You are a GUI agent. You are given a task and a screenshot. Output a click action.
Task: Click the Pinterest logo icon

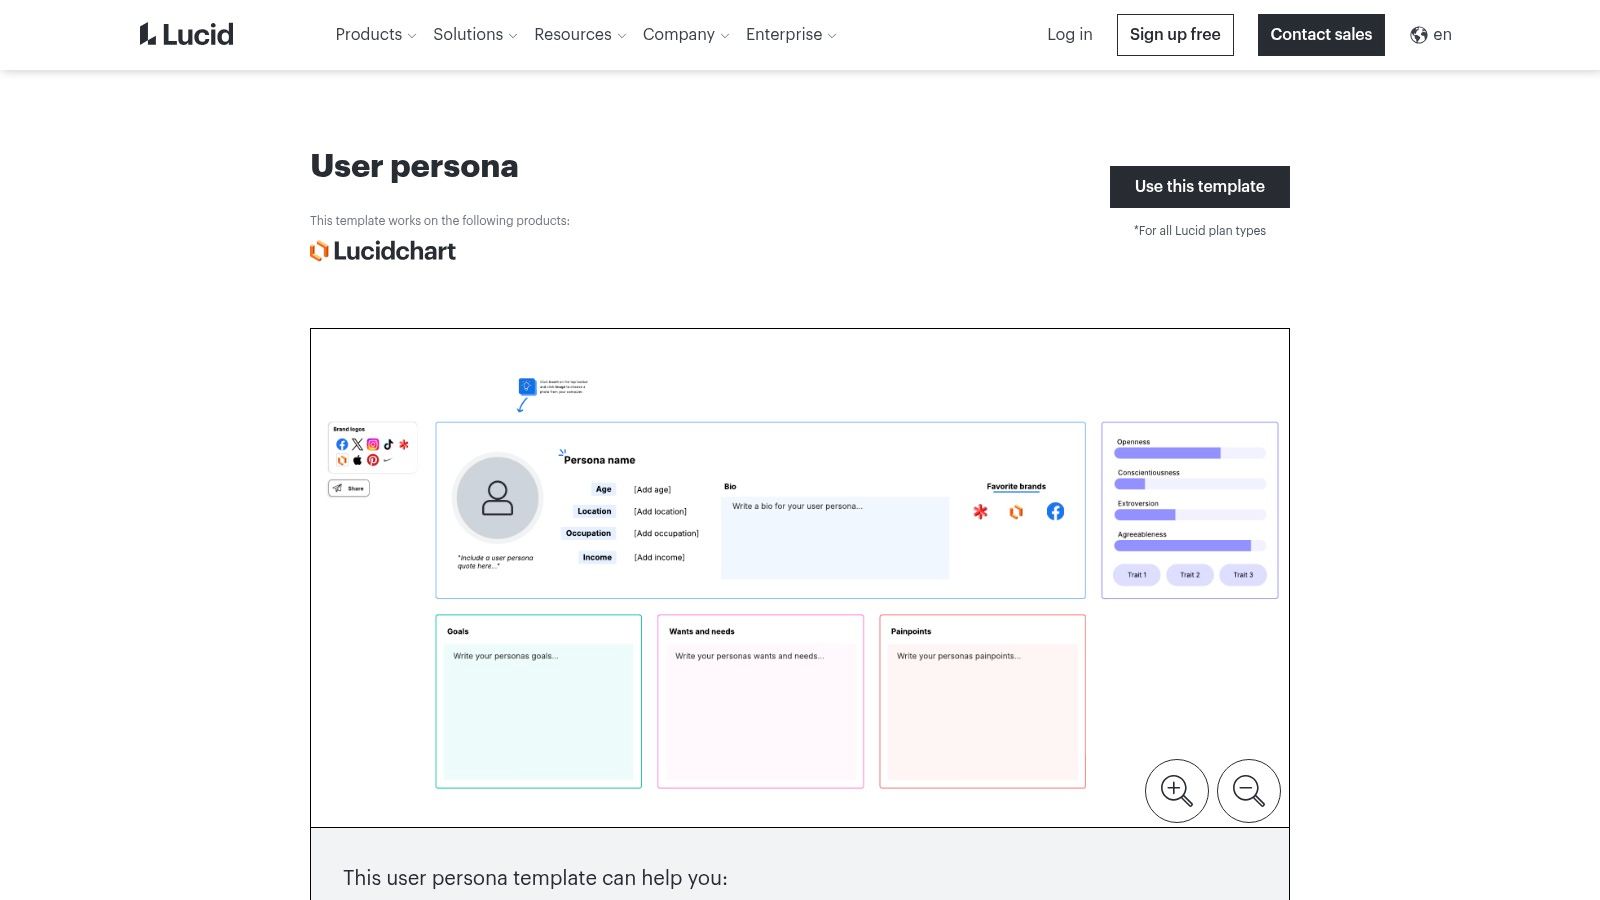[x=373, y=460]
